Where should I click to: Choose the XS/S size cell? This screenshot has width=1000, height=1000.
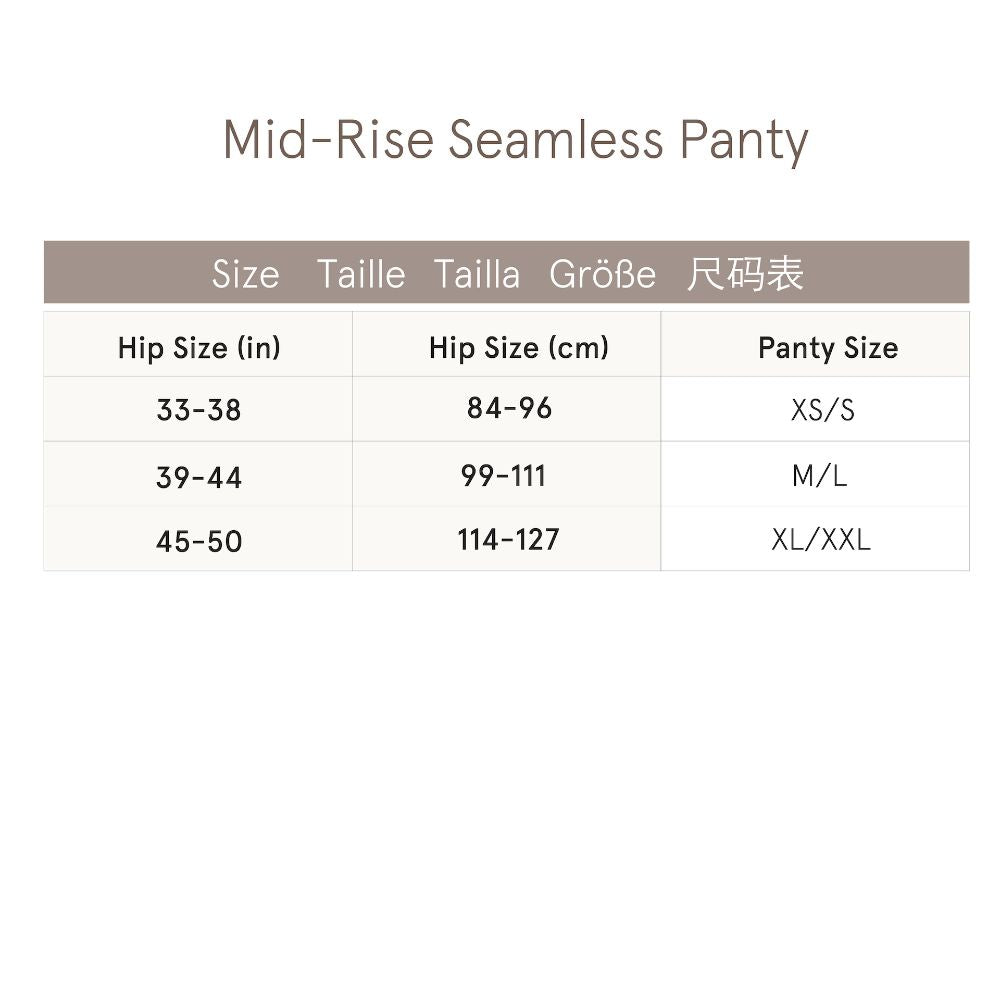click(822, 410)
